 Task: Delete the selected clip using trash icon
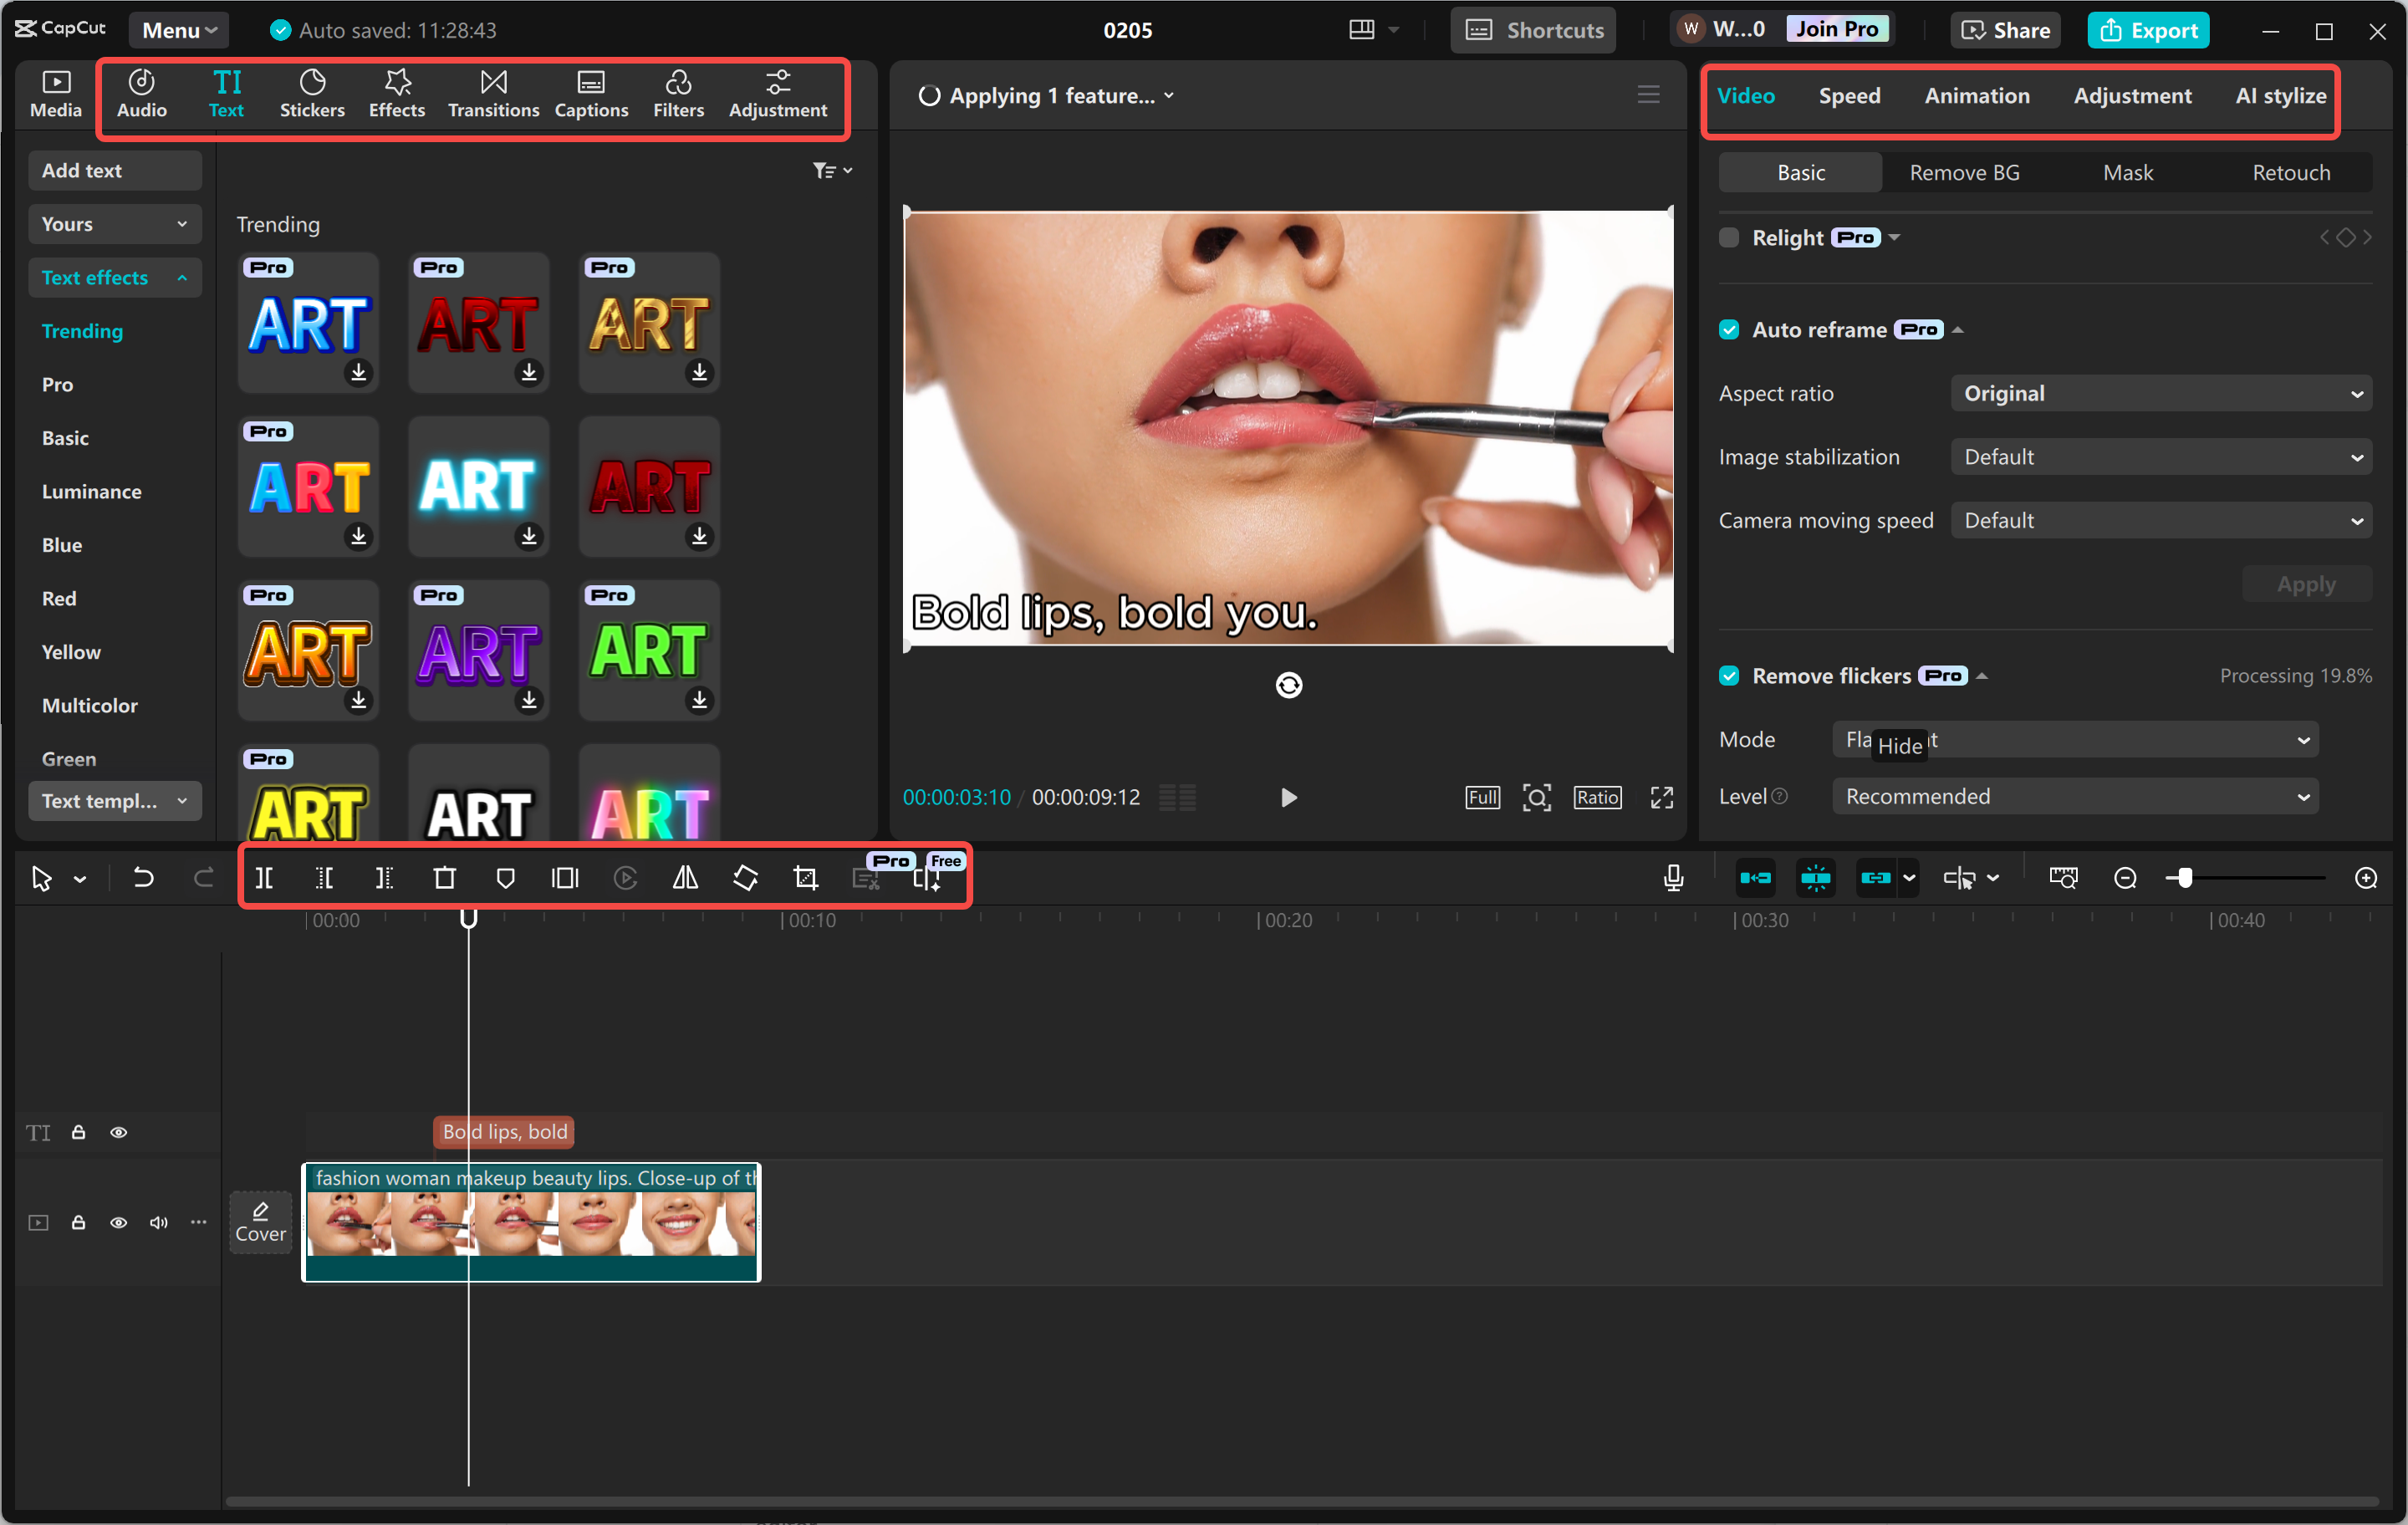445,877
